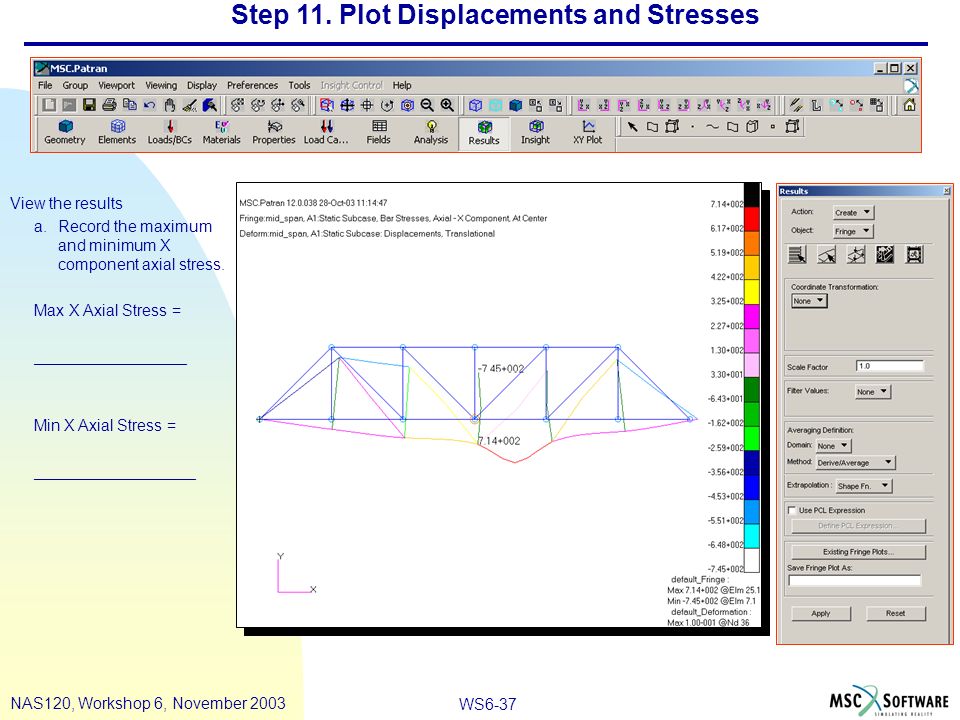Click the Fit View icon
This screenshot has width=960, height=720.
tap(347, 105)
